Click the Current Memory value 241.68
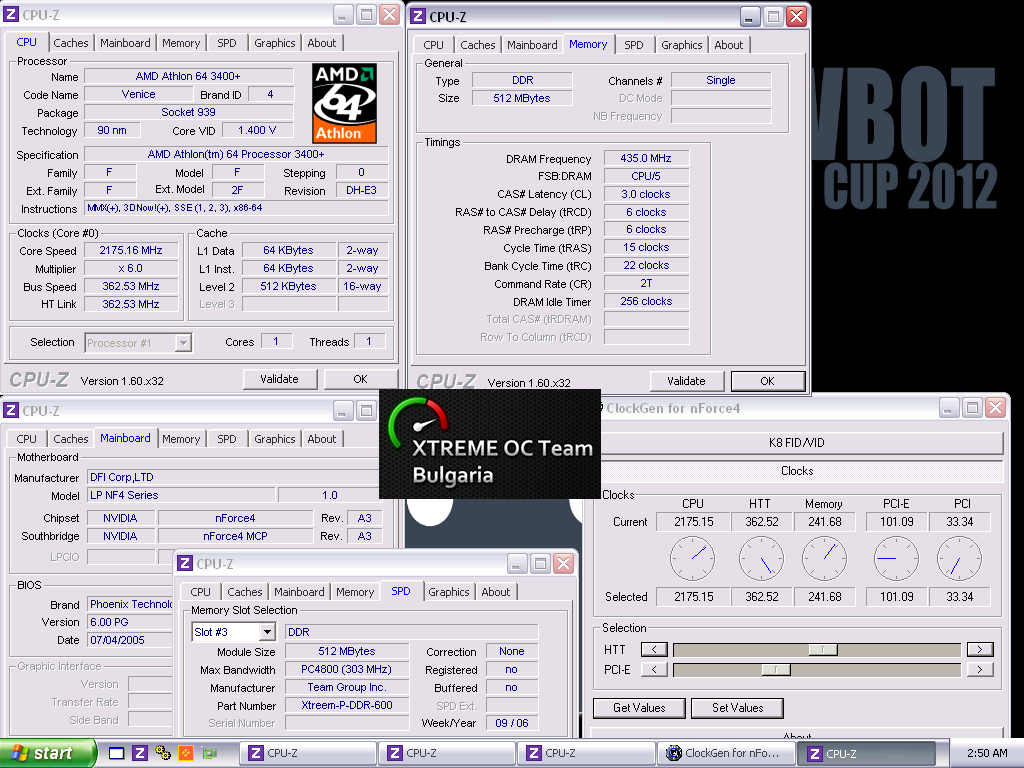The height and width of the screenshot is (768, 1024). tap(824, 522)
